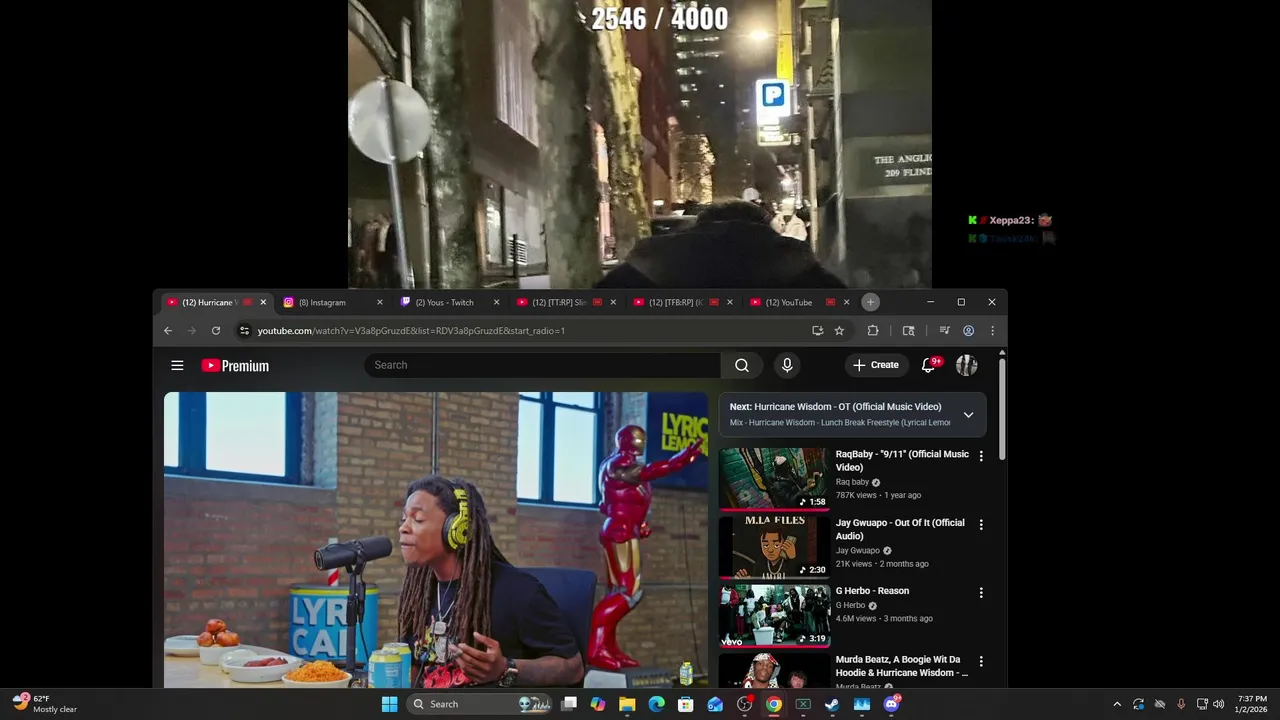Open site information icon in address bar
Image resolution: width=1280 pixels, height=720 pixels.
(244, 331)
